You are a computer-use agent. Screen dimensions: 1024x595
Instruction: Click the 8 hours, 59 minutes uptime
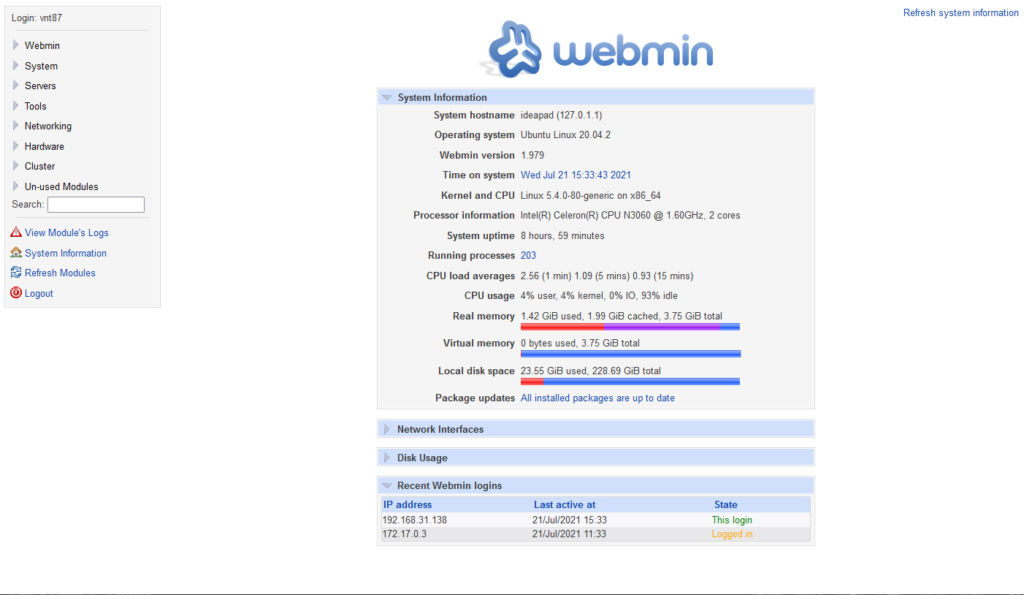(562, 235)
